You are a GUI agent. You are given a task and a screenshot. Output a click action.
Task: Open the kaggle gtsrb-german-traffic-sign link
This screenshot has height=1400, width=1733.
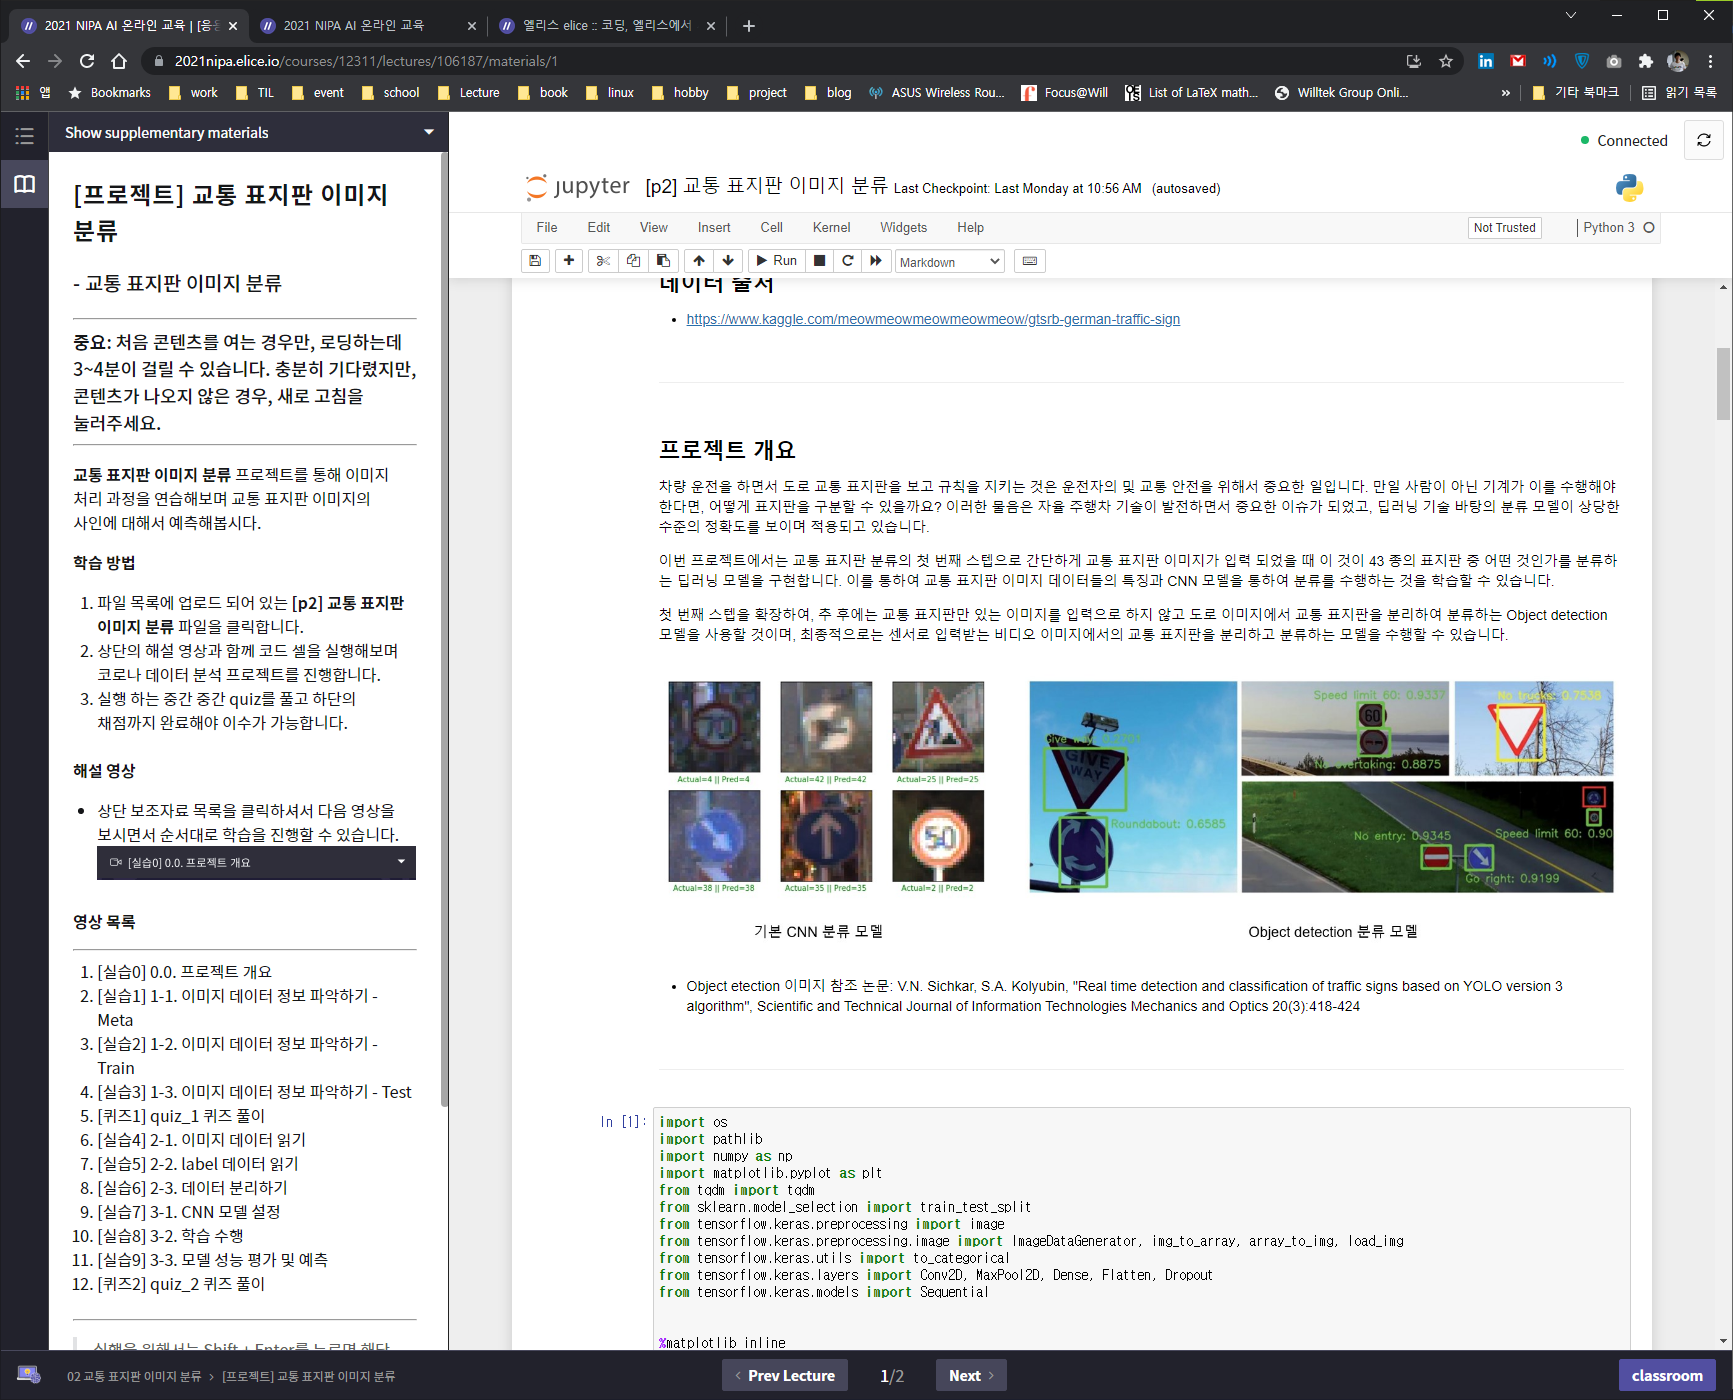click(x=933, y=319)
